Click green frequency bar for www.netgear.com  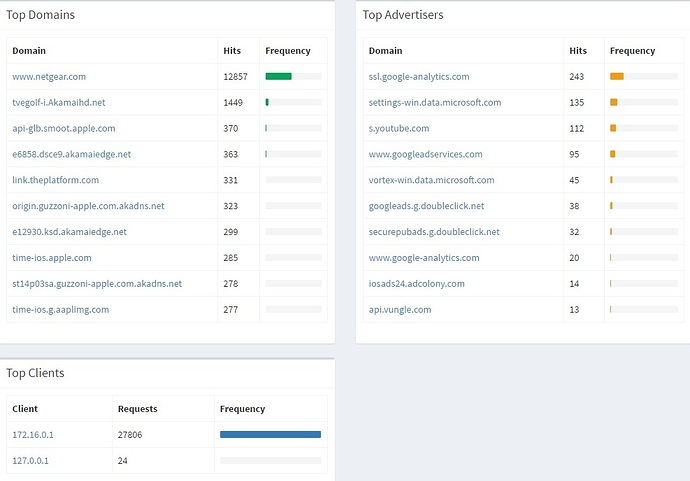point(278,76)
